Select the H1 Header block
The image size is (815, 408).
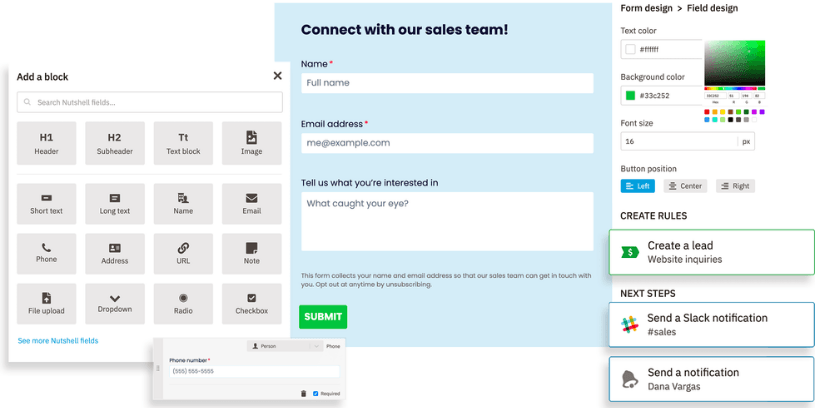point(47,143)
